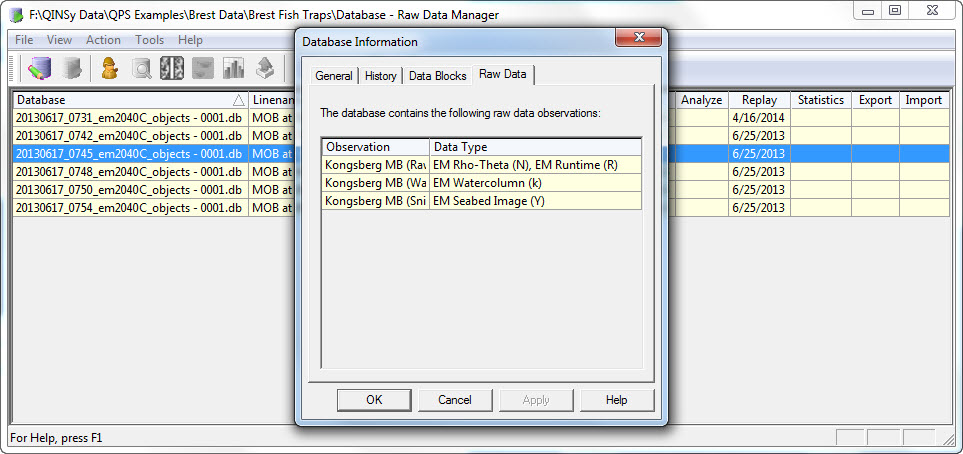Click the 4/16/2014 replay date cell

pos(759,118)
